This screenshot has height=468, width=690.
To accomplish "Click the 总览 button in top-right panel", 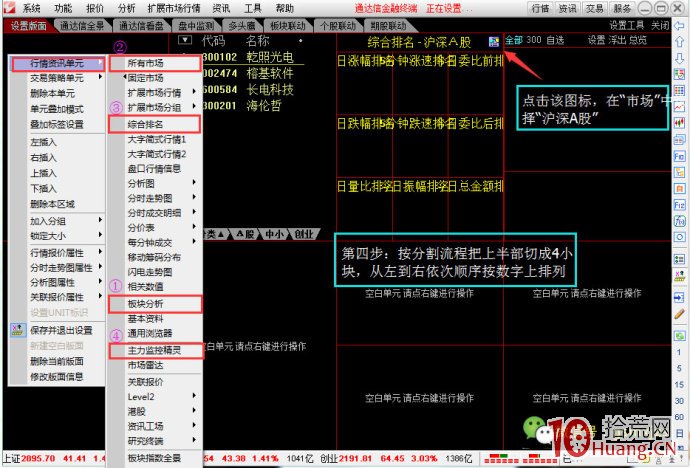I will tap(638, 40).
